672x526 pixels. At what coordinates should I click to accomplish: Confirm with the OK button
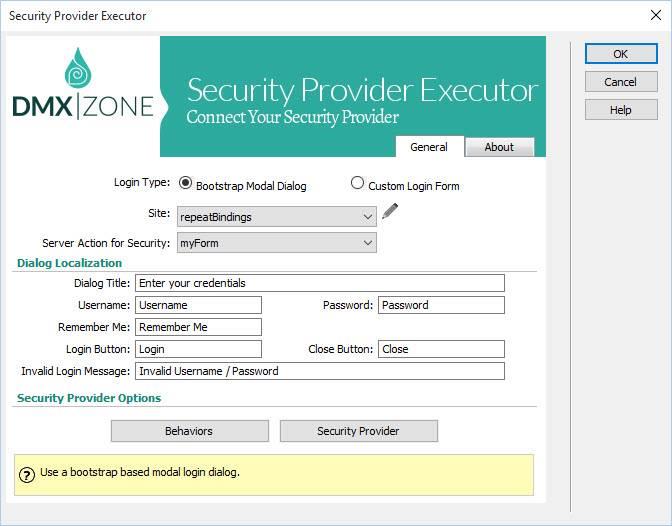pyautogui.click(x=621, y=54)
